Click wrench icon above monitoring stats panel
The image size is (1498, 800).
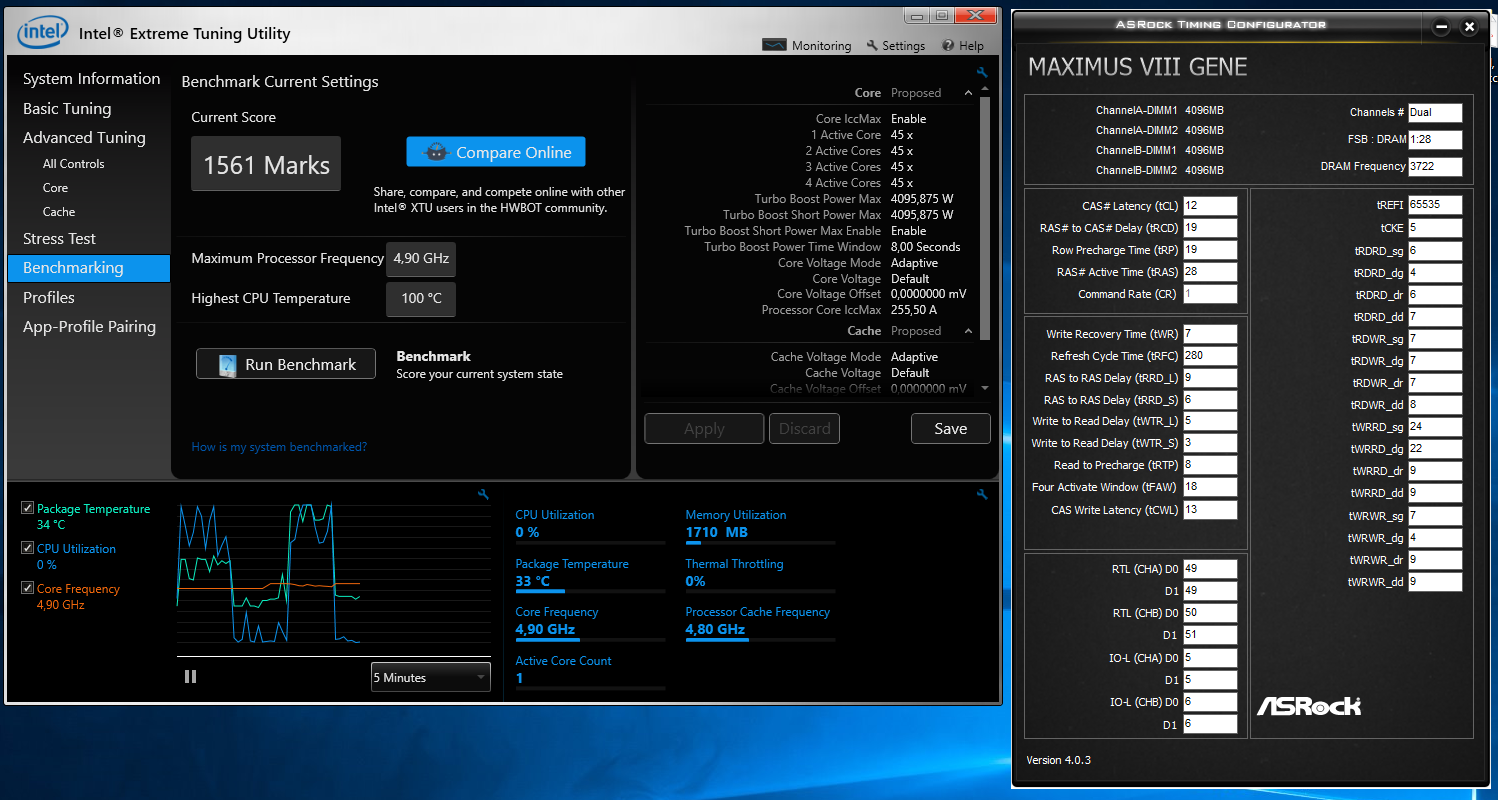[982, 494]
